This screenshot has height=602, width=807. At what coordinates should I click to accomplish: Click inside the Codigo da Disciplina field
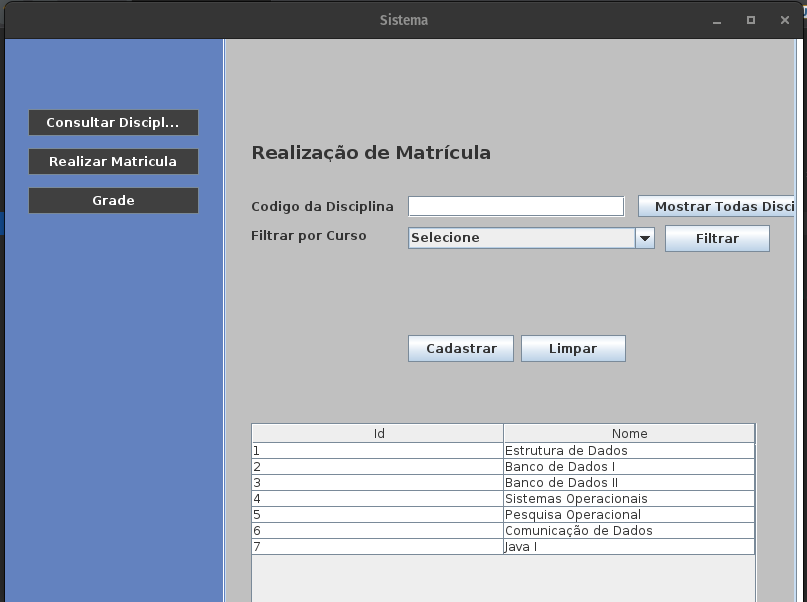515,205
